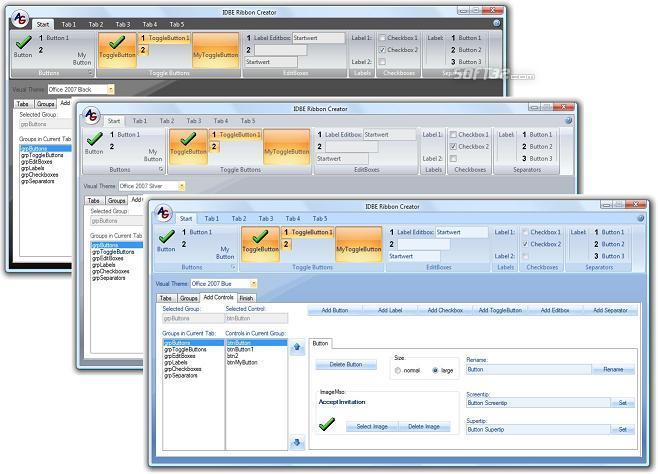Open Visual Theme dropdown showing Office 2007 Blue
Image resolution: width=658 pixels, height=474 pixels.
[x=253, y=284]
